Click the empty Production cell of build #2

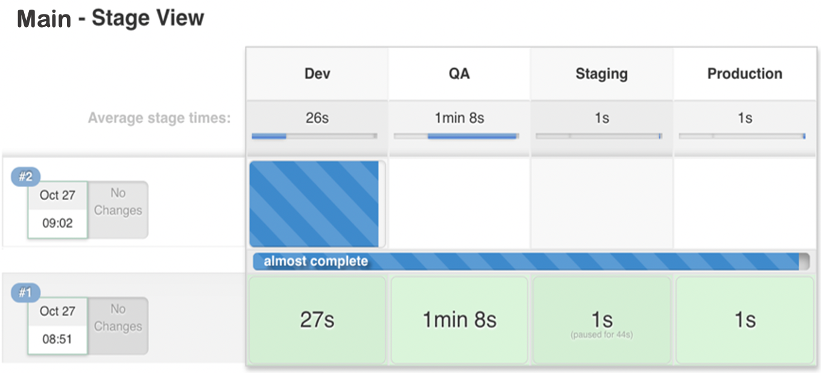click(744, 203)
